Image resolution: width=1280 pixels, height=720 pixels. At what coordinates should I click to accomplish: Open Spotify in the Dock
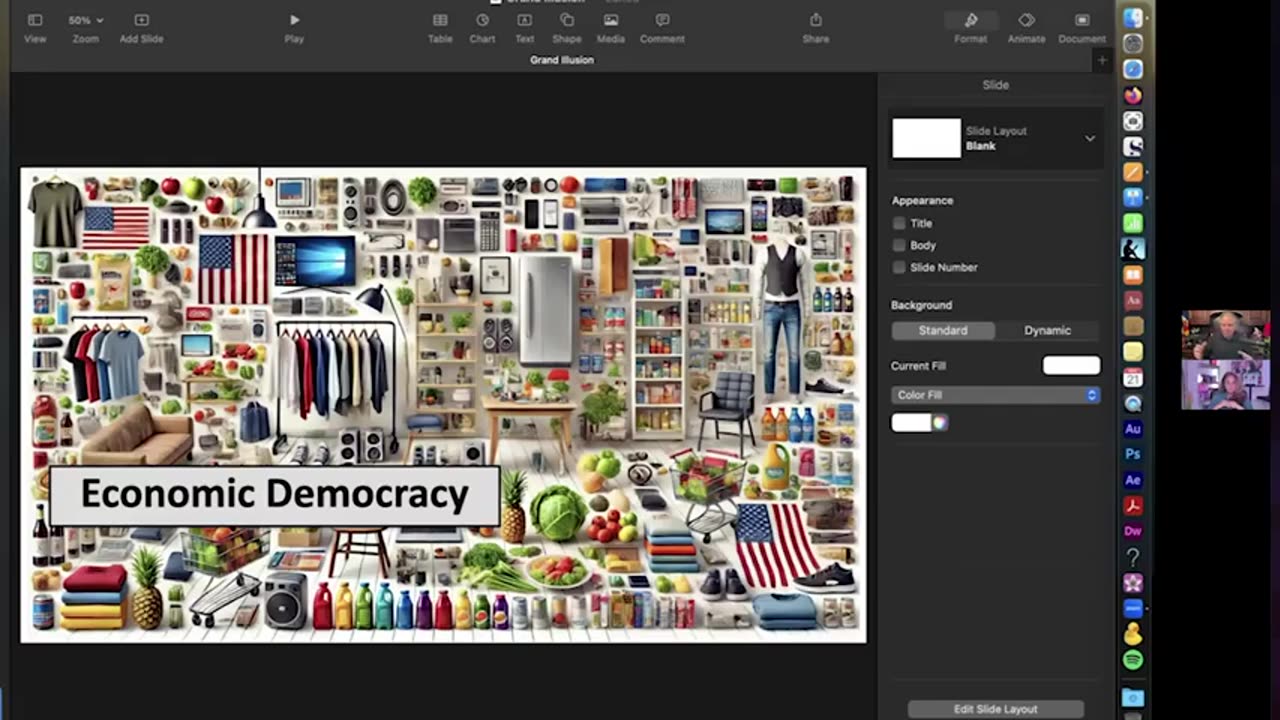[1133, 660]
